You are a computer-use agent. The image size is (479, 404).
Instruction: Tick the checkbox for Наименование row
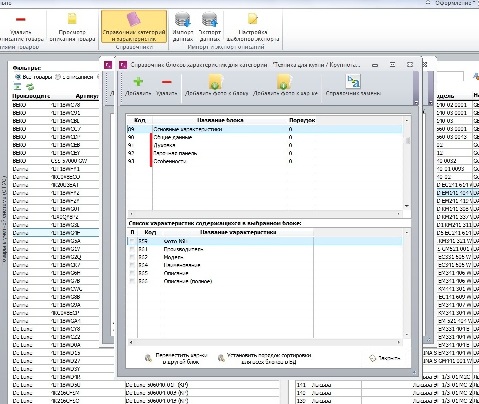(x=132, y=265)
